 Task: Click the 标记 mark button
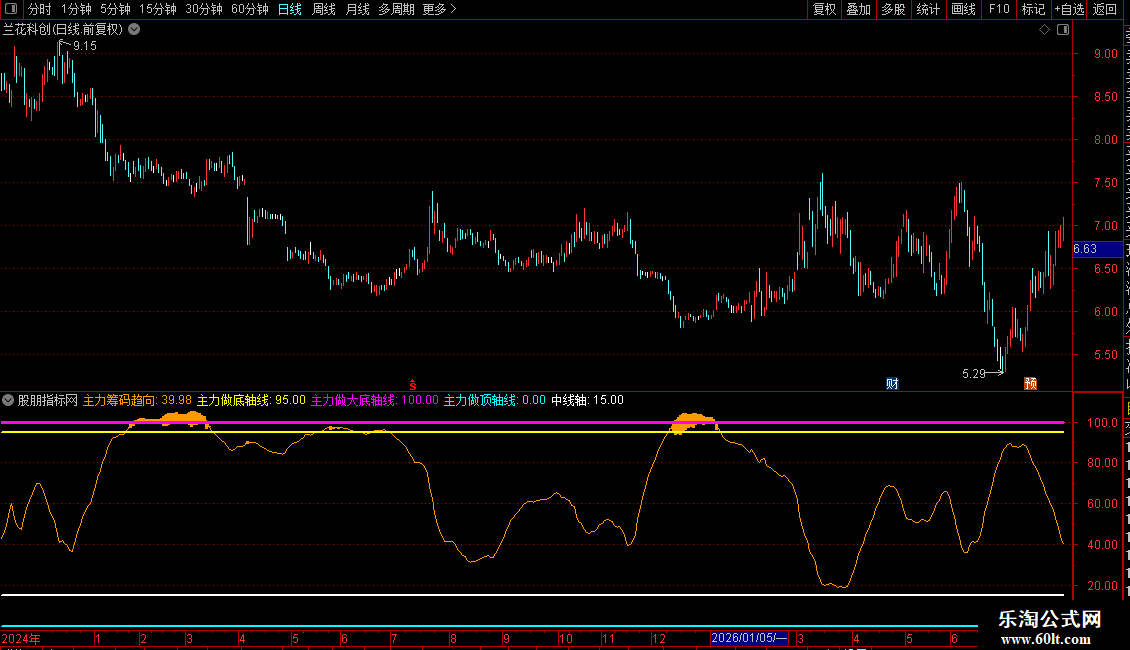point(1033,9)
